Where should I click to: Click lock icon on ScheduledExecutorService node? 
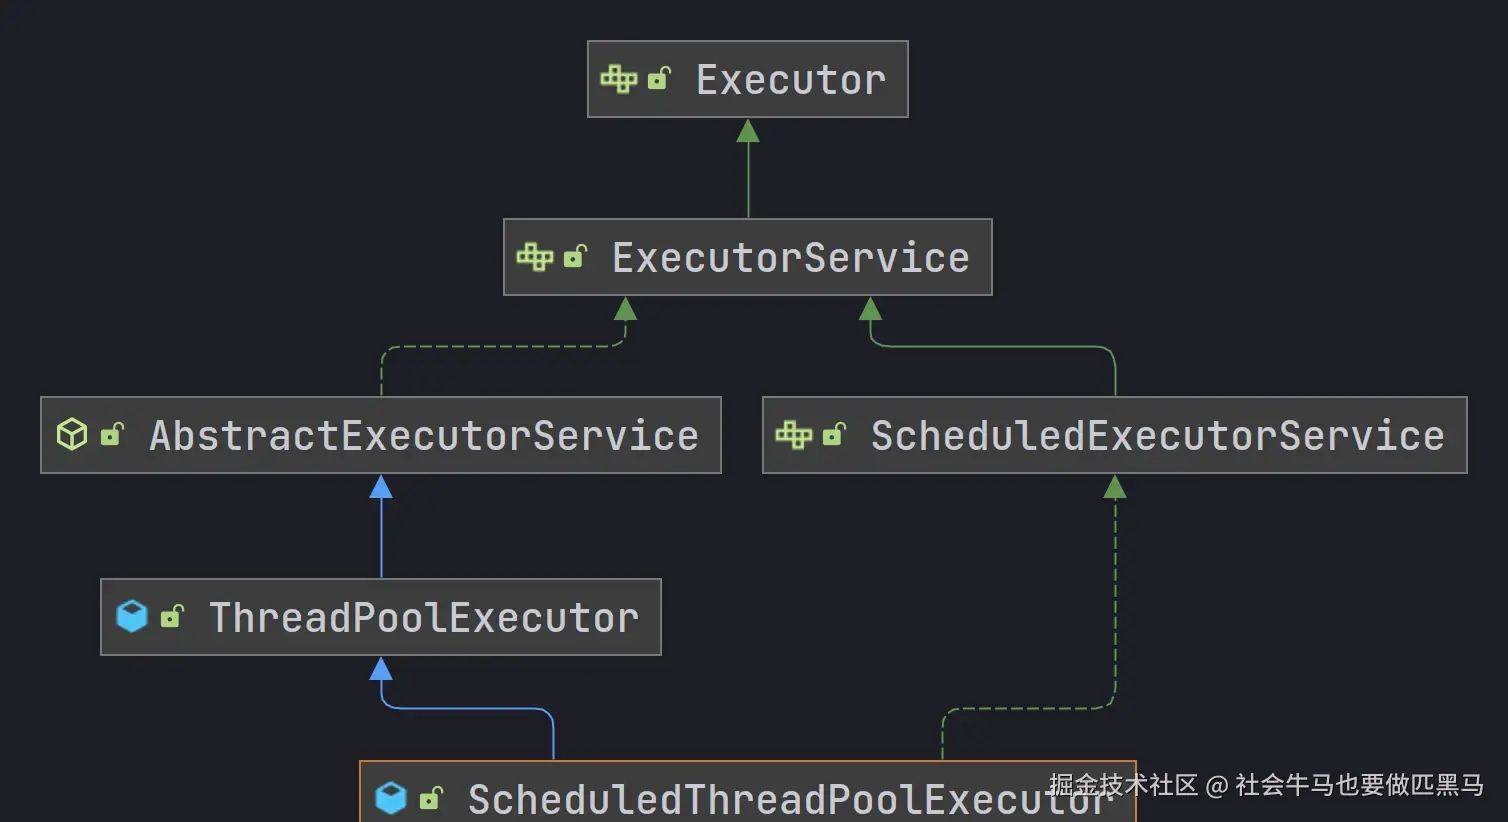[x=834, y=435]
